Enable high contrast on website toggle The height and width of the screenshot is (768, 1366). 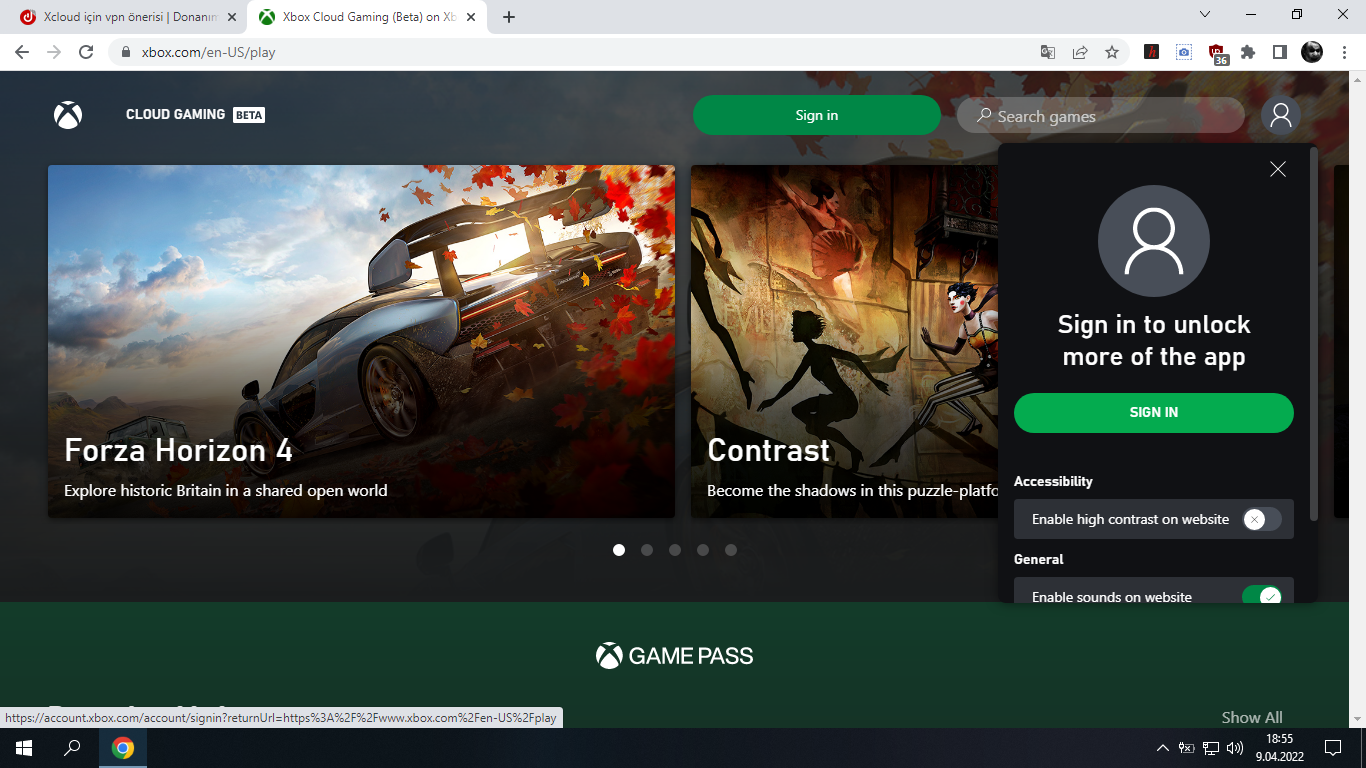click(x=1261, y=519)
